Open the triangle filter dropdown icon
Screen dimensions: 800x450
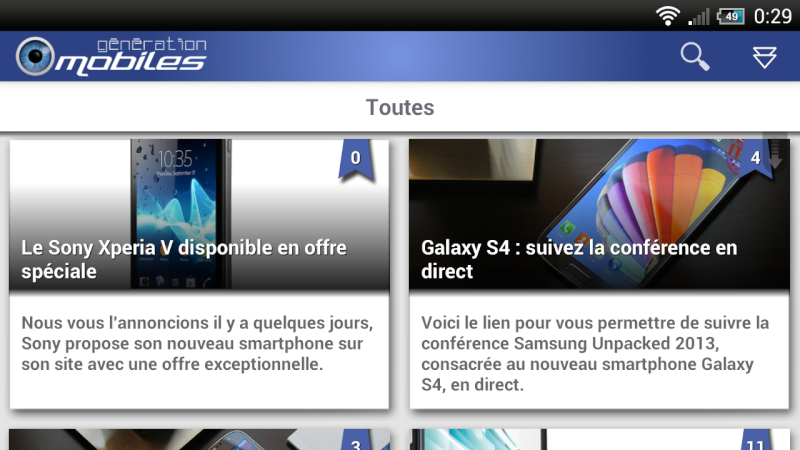(x=764, y=57)
